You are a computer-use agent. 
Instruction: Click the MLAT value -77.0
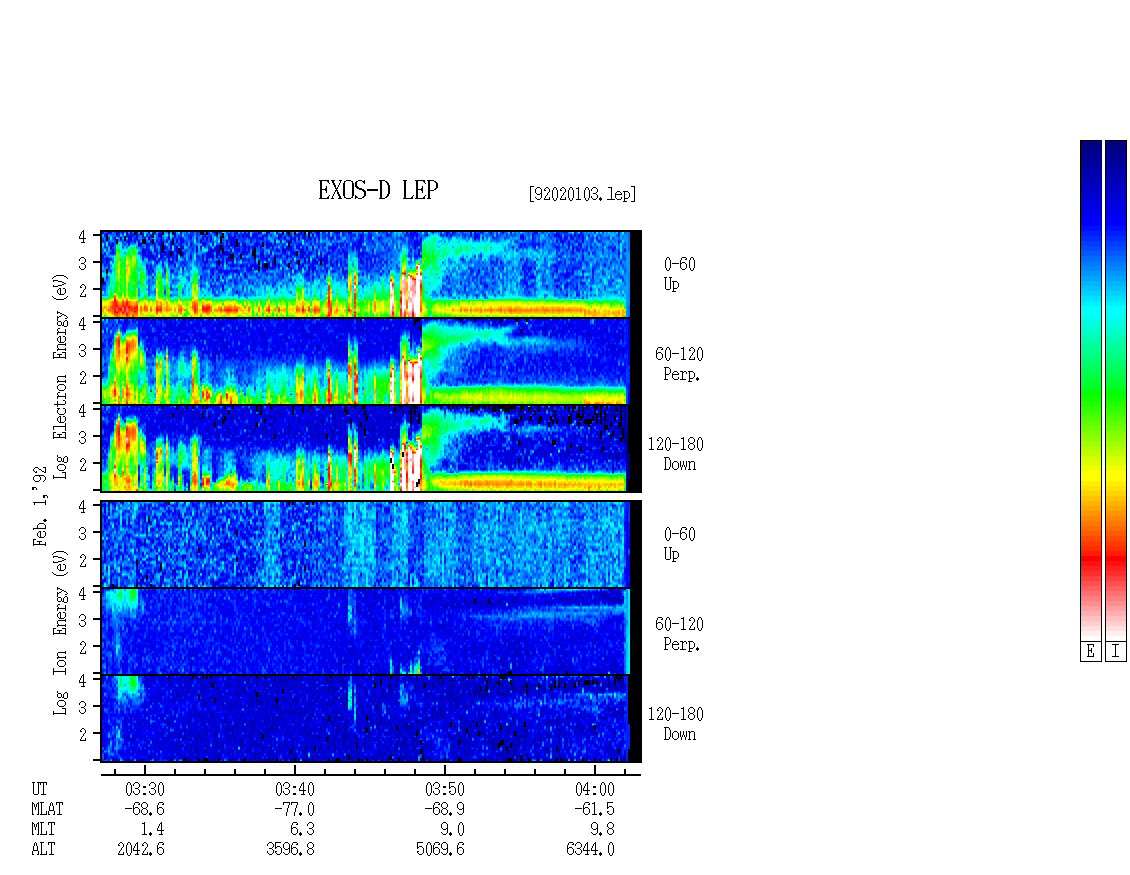click(x=295, y=809)
